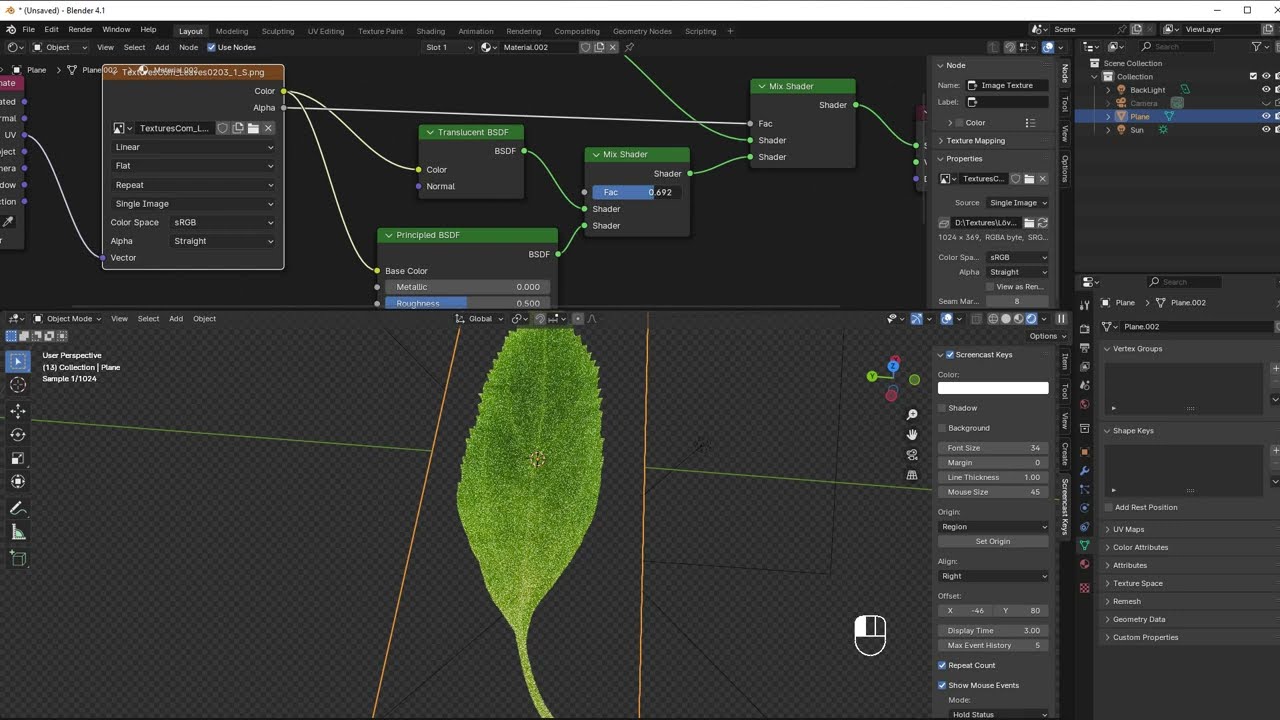Open the Object properties tab (orange square)

point(1085,451)
